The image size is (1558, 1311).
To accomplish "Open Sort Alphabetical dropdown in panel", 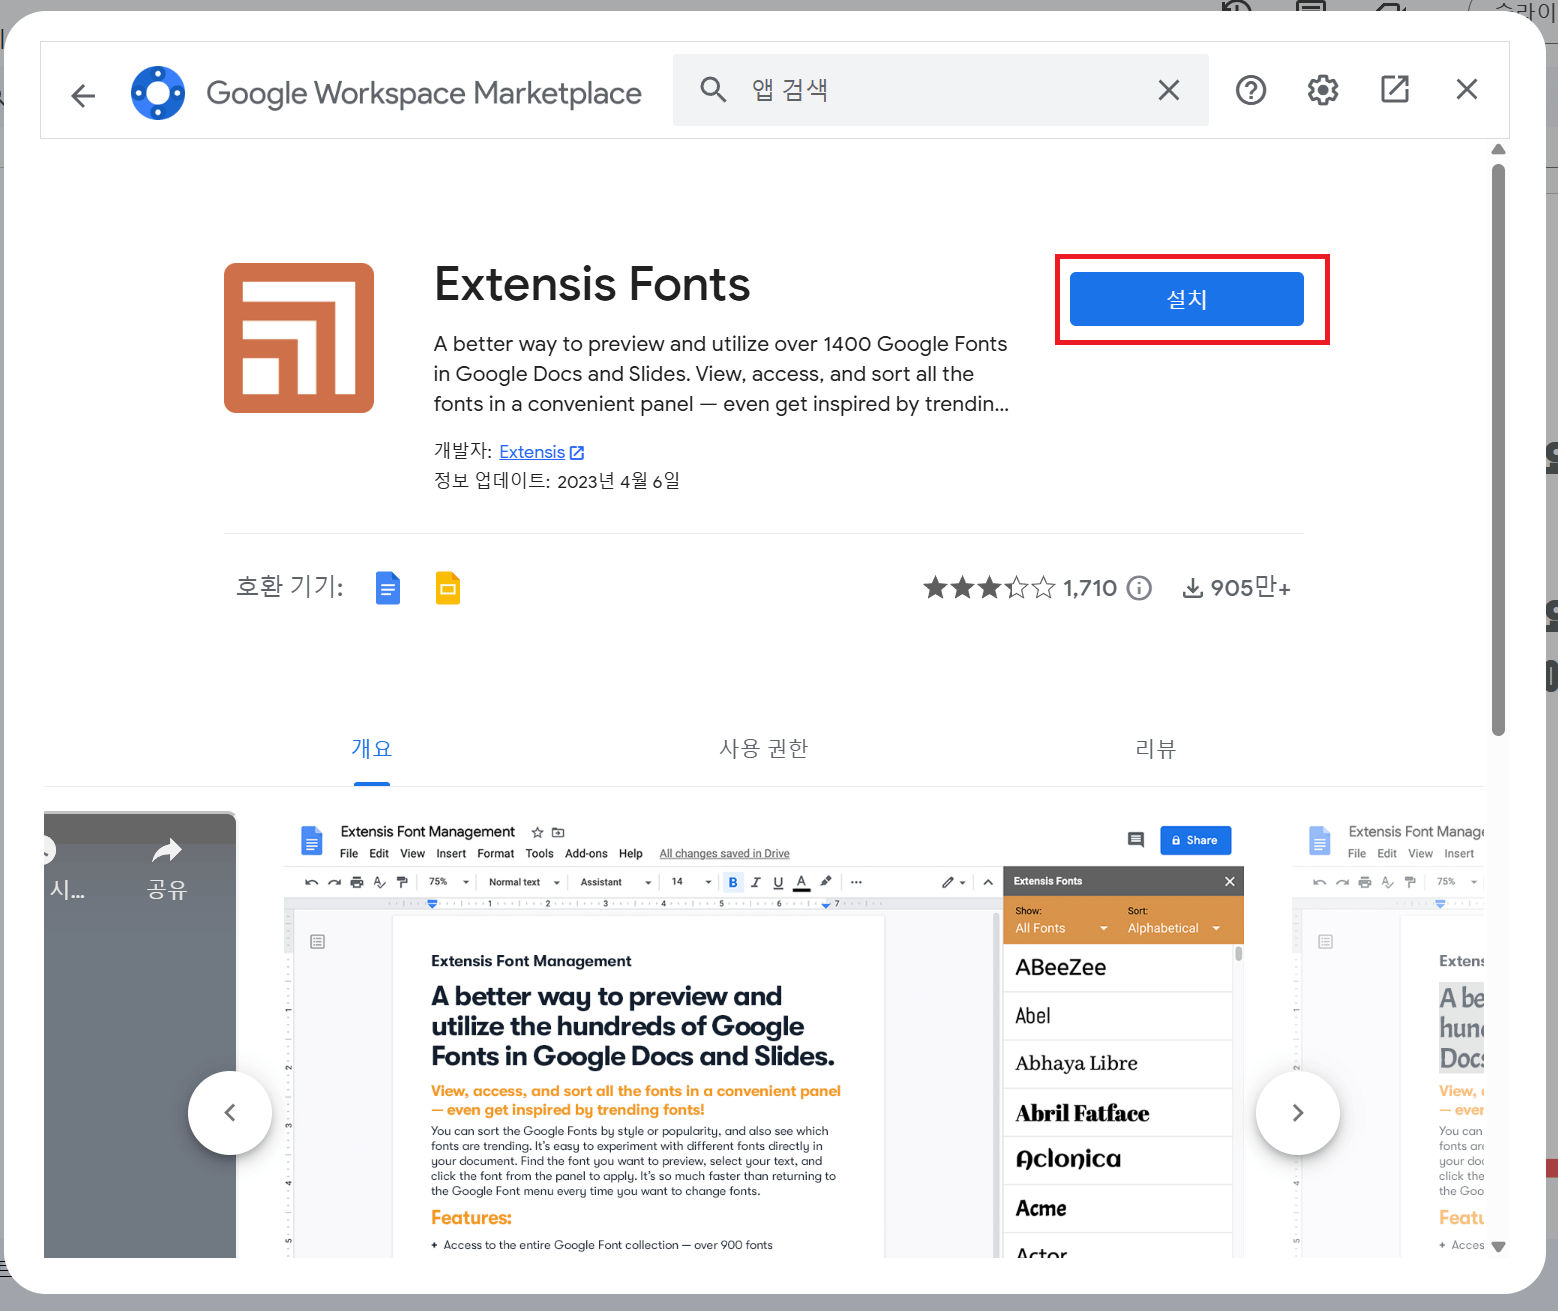I will pyautogui.click(x=1174, y=928).
